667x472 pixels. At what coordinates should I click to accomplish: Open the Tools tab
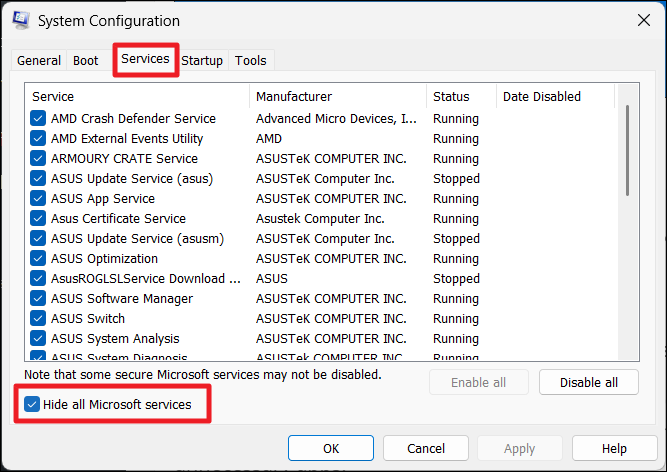(x=250, y=61)
